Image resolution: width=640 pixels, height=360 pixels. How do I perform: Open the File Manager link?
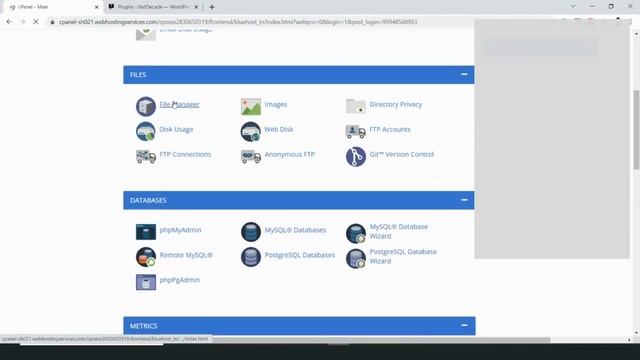coord(179,104)
